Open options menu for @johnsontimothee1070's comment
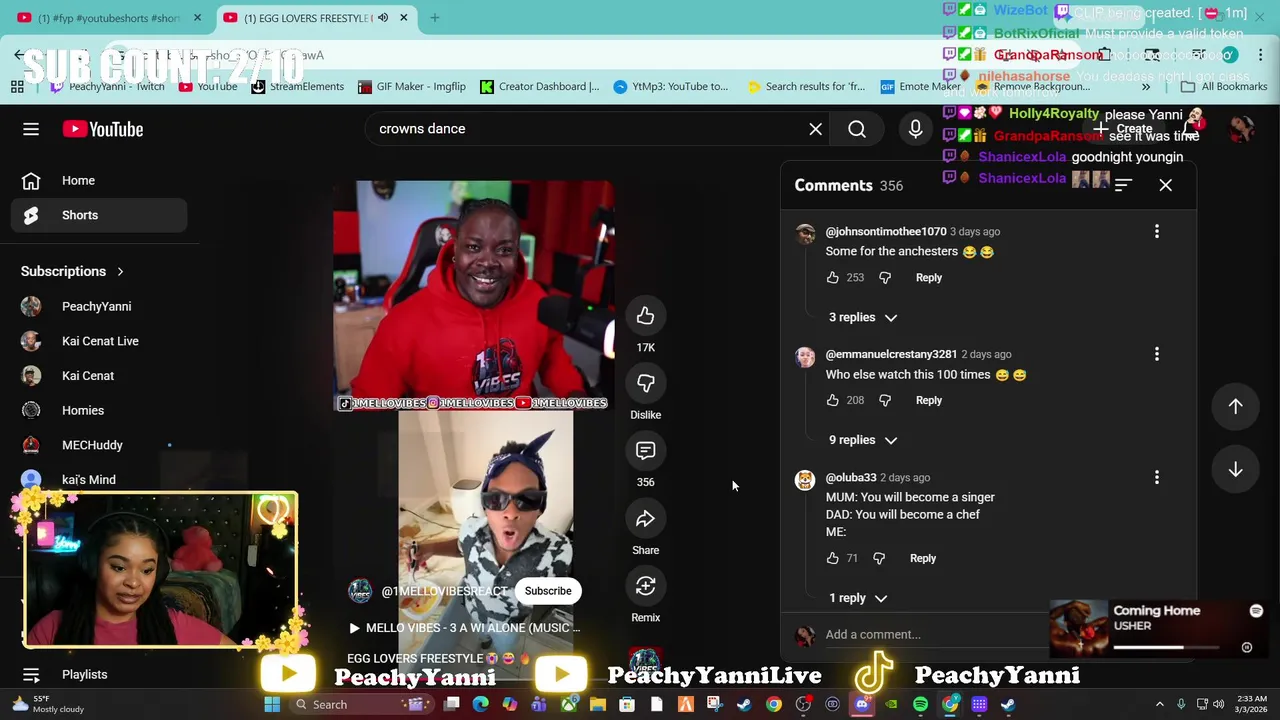 click(x=1157, y=232)
